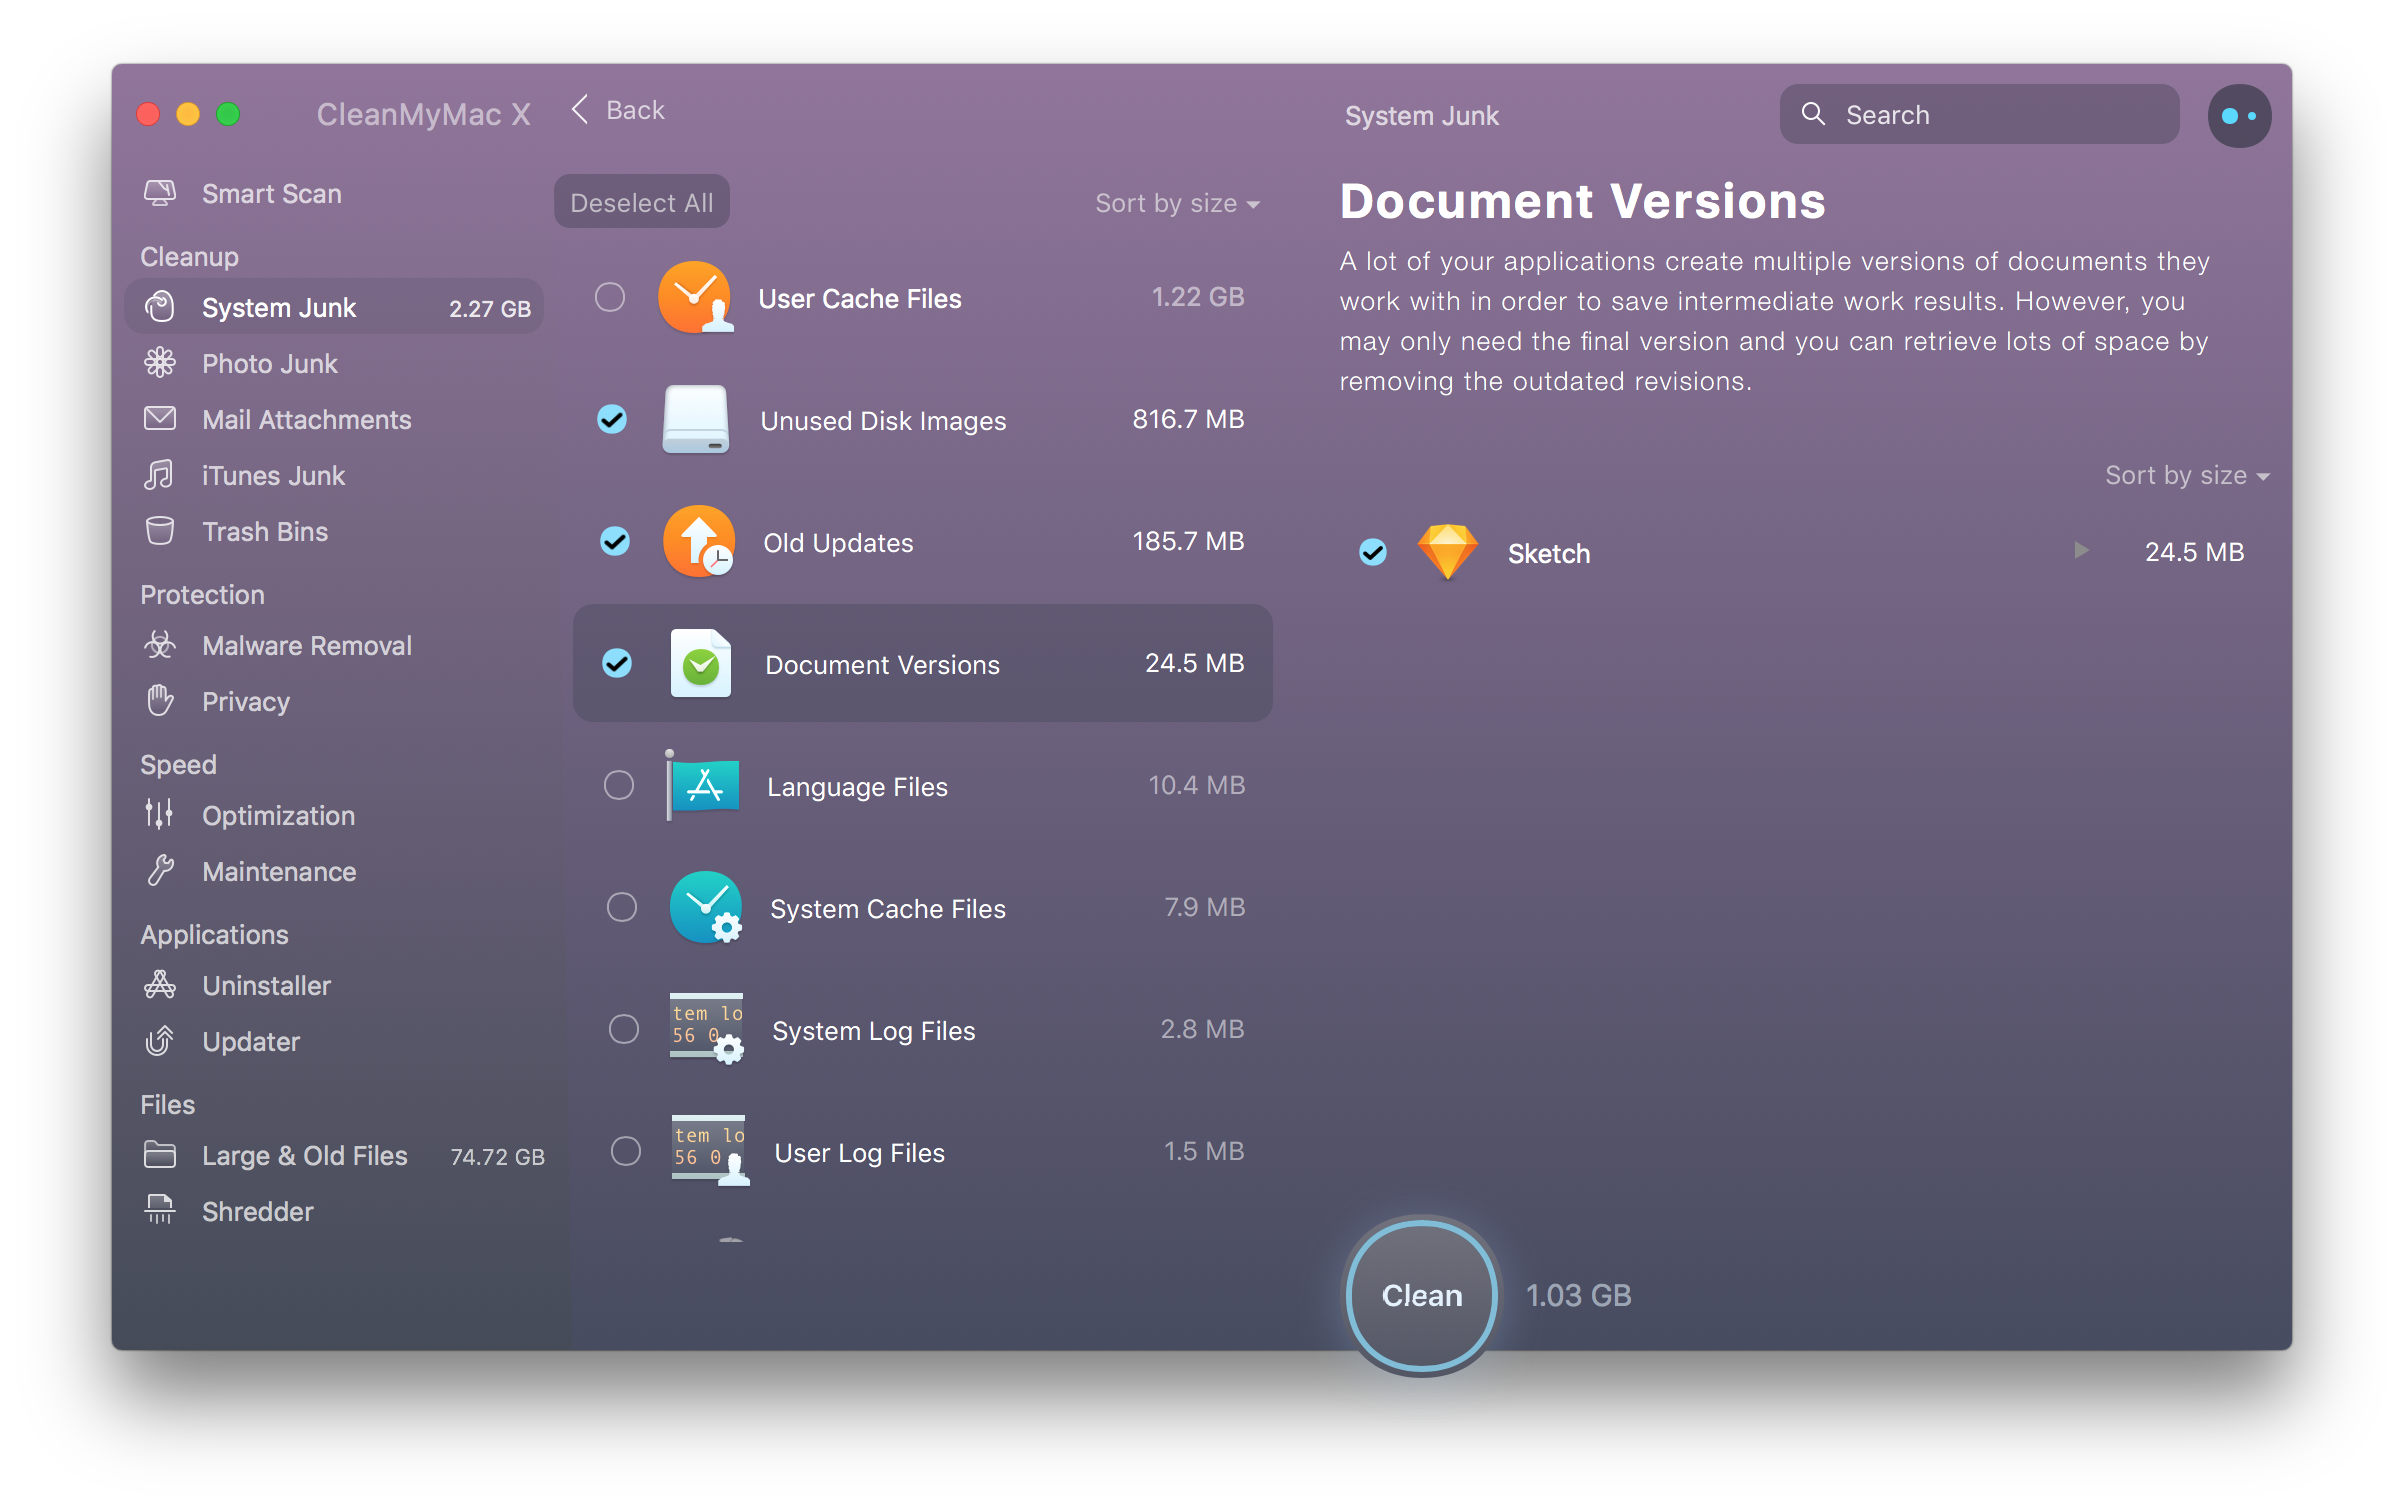Screen dimensions: 2404x1510
Task: Check the Language Files checkbox
Action: point(619,785)
